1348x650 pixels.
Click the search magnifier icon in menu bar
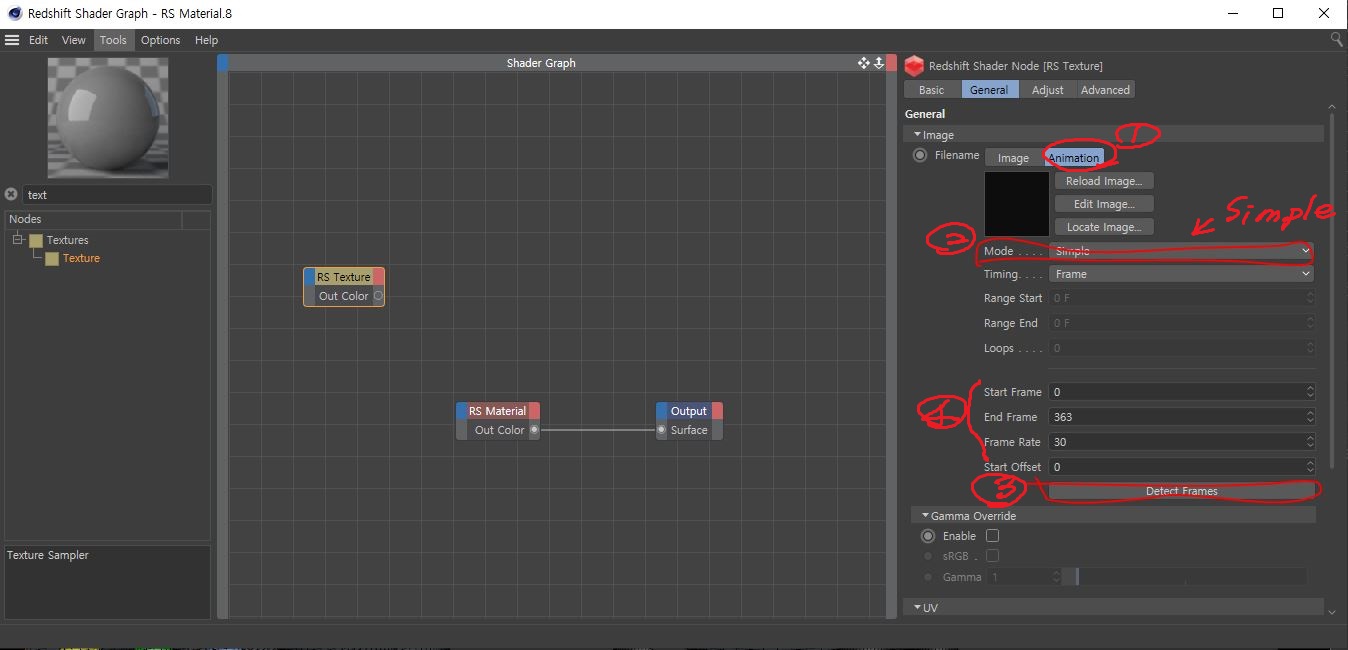pyautogui.click(x=1337, y=39)
